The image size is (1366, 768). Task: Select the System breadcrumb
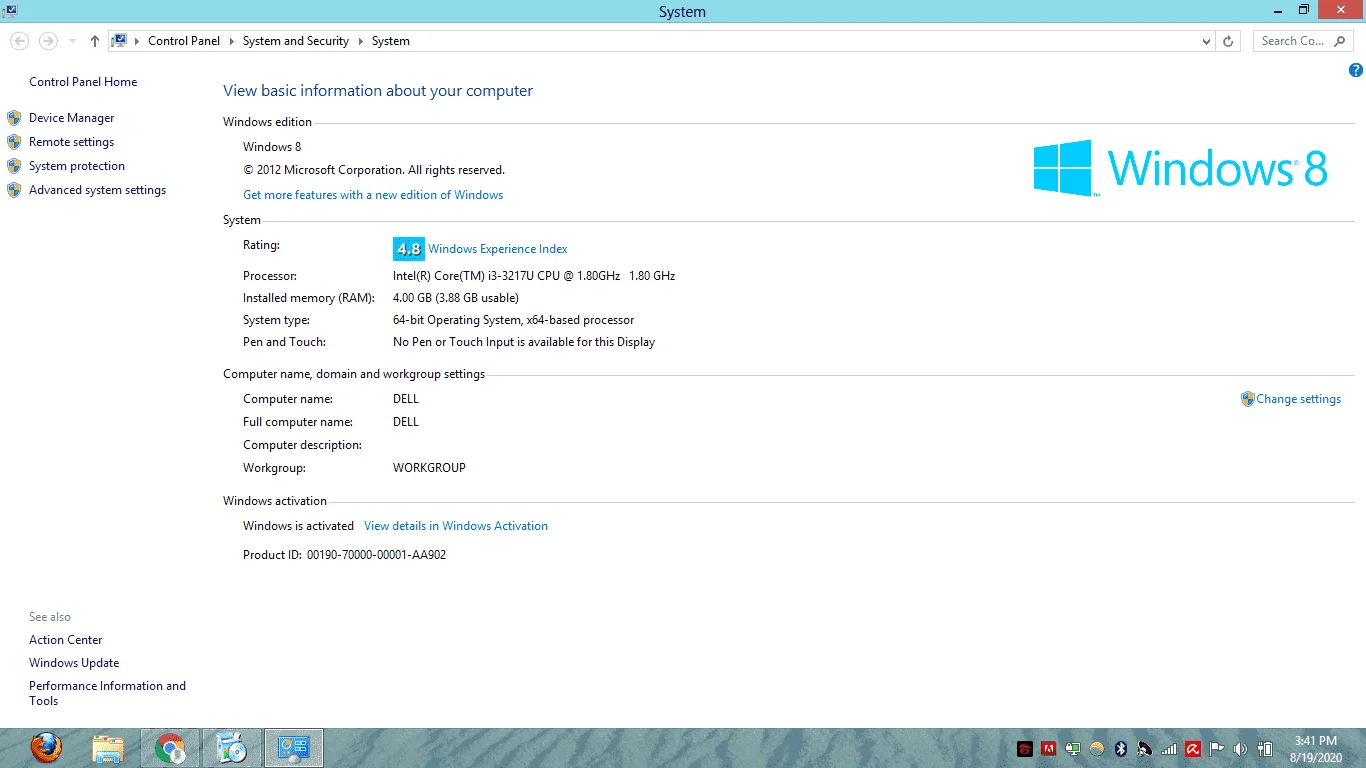pos(391,41)
